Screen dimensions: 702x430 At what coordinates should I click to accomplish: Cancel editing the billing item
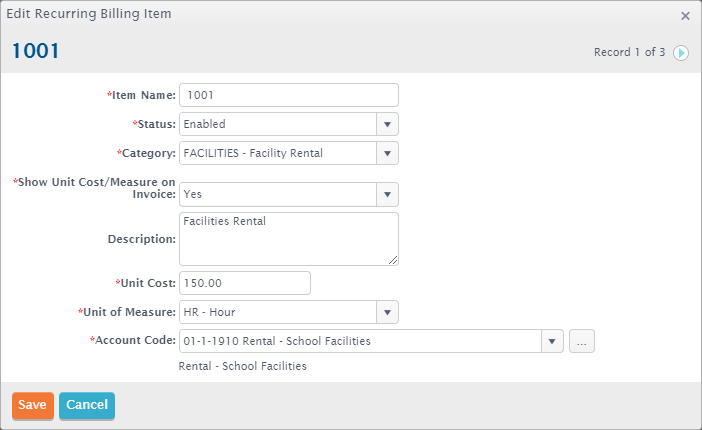point(87,405)
